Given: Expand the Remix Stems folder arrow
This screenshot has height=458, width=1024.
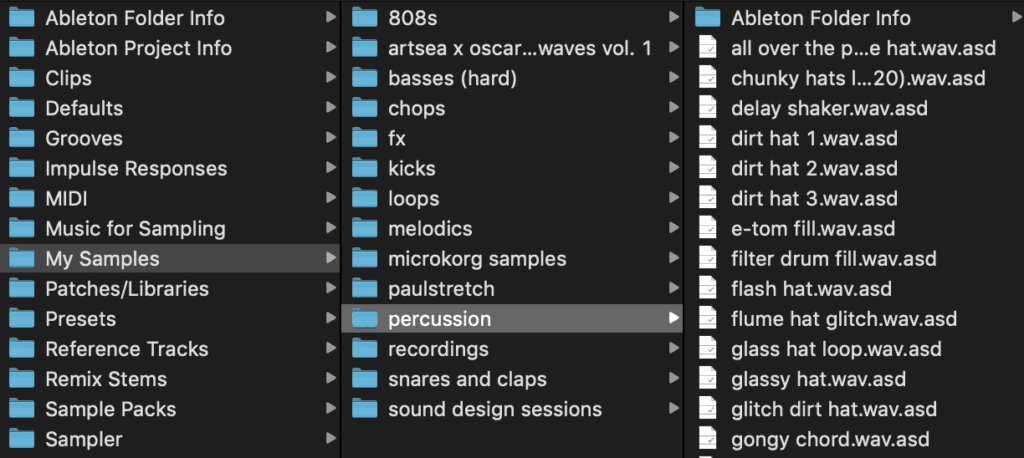Looking at the screenshot, I should click(331, 379).
